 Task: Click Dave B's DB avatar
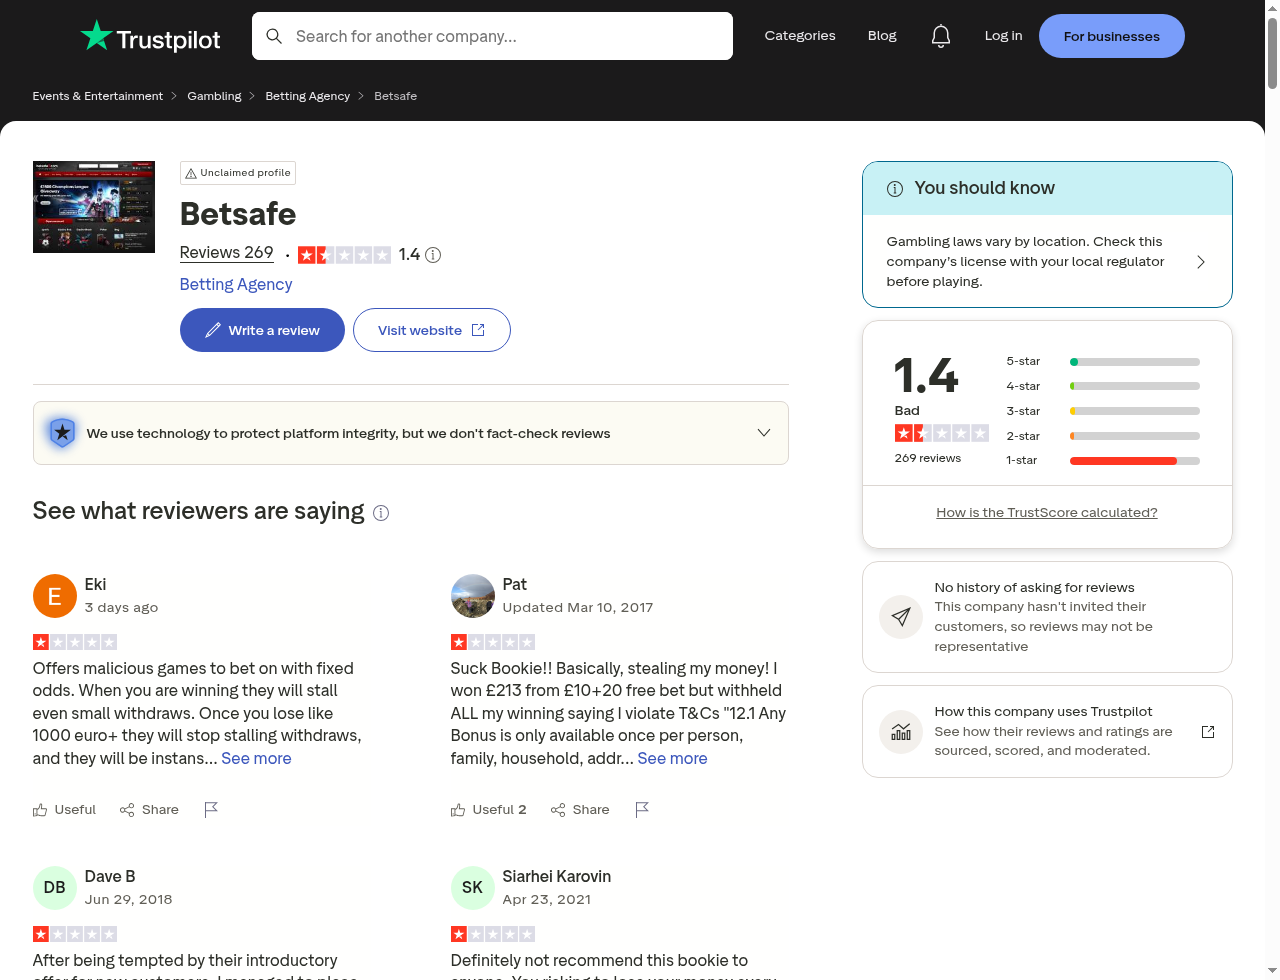click(55, 888)
